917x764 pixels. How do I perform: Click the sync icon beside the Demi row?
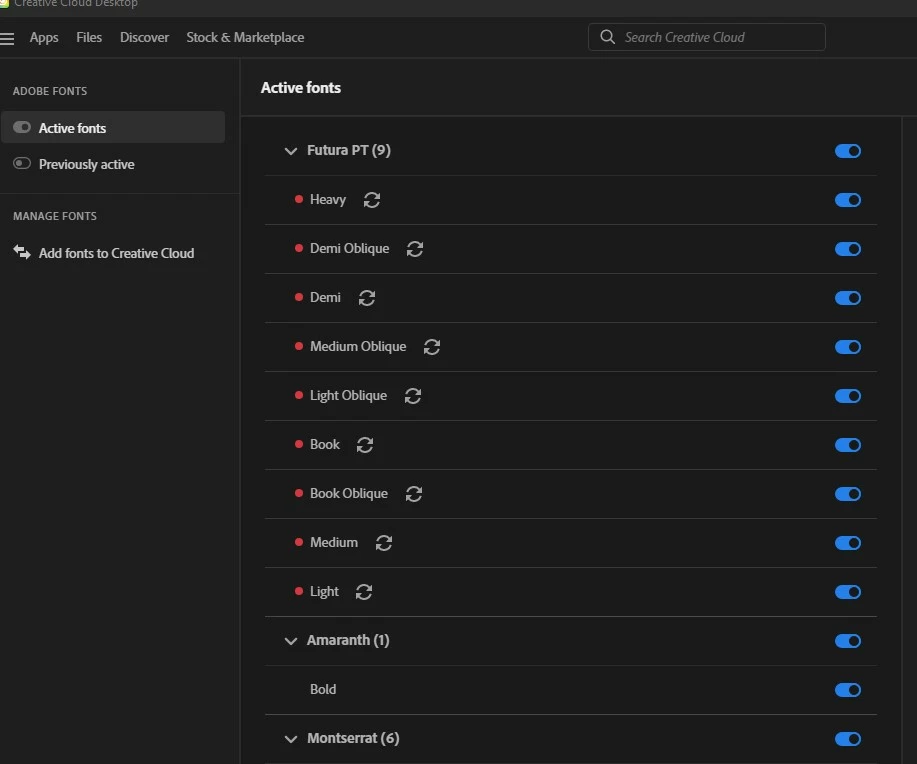(367, 298)
